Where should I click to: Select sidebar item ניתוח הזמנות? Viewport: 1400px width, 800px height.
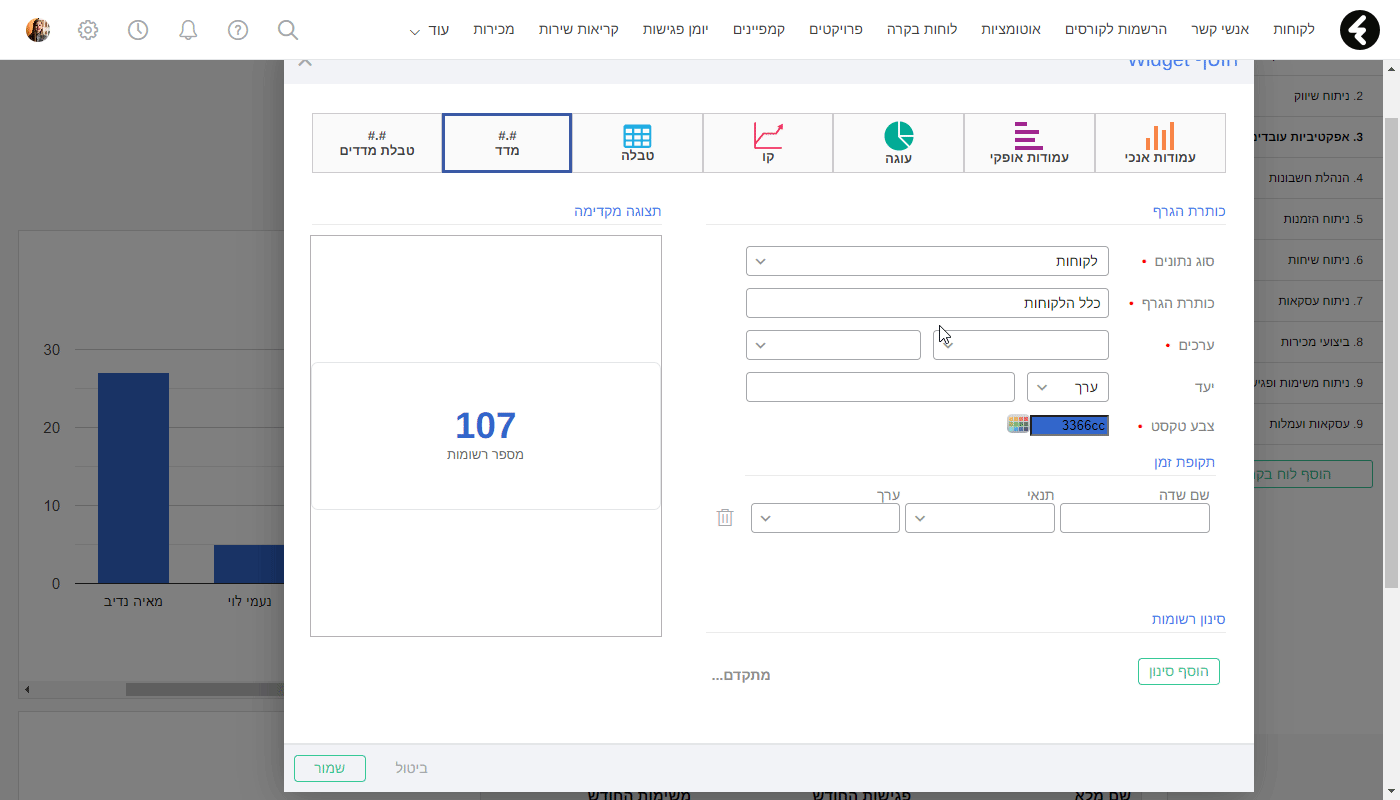click(1323, 218)
